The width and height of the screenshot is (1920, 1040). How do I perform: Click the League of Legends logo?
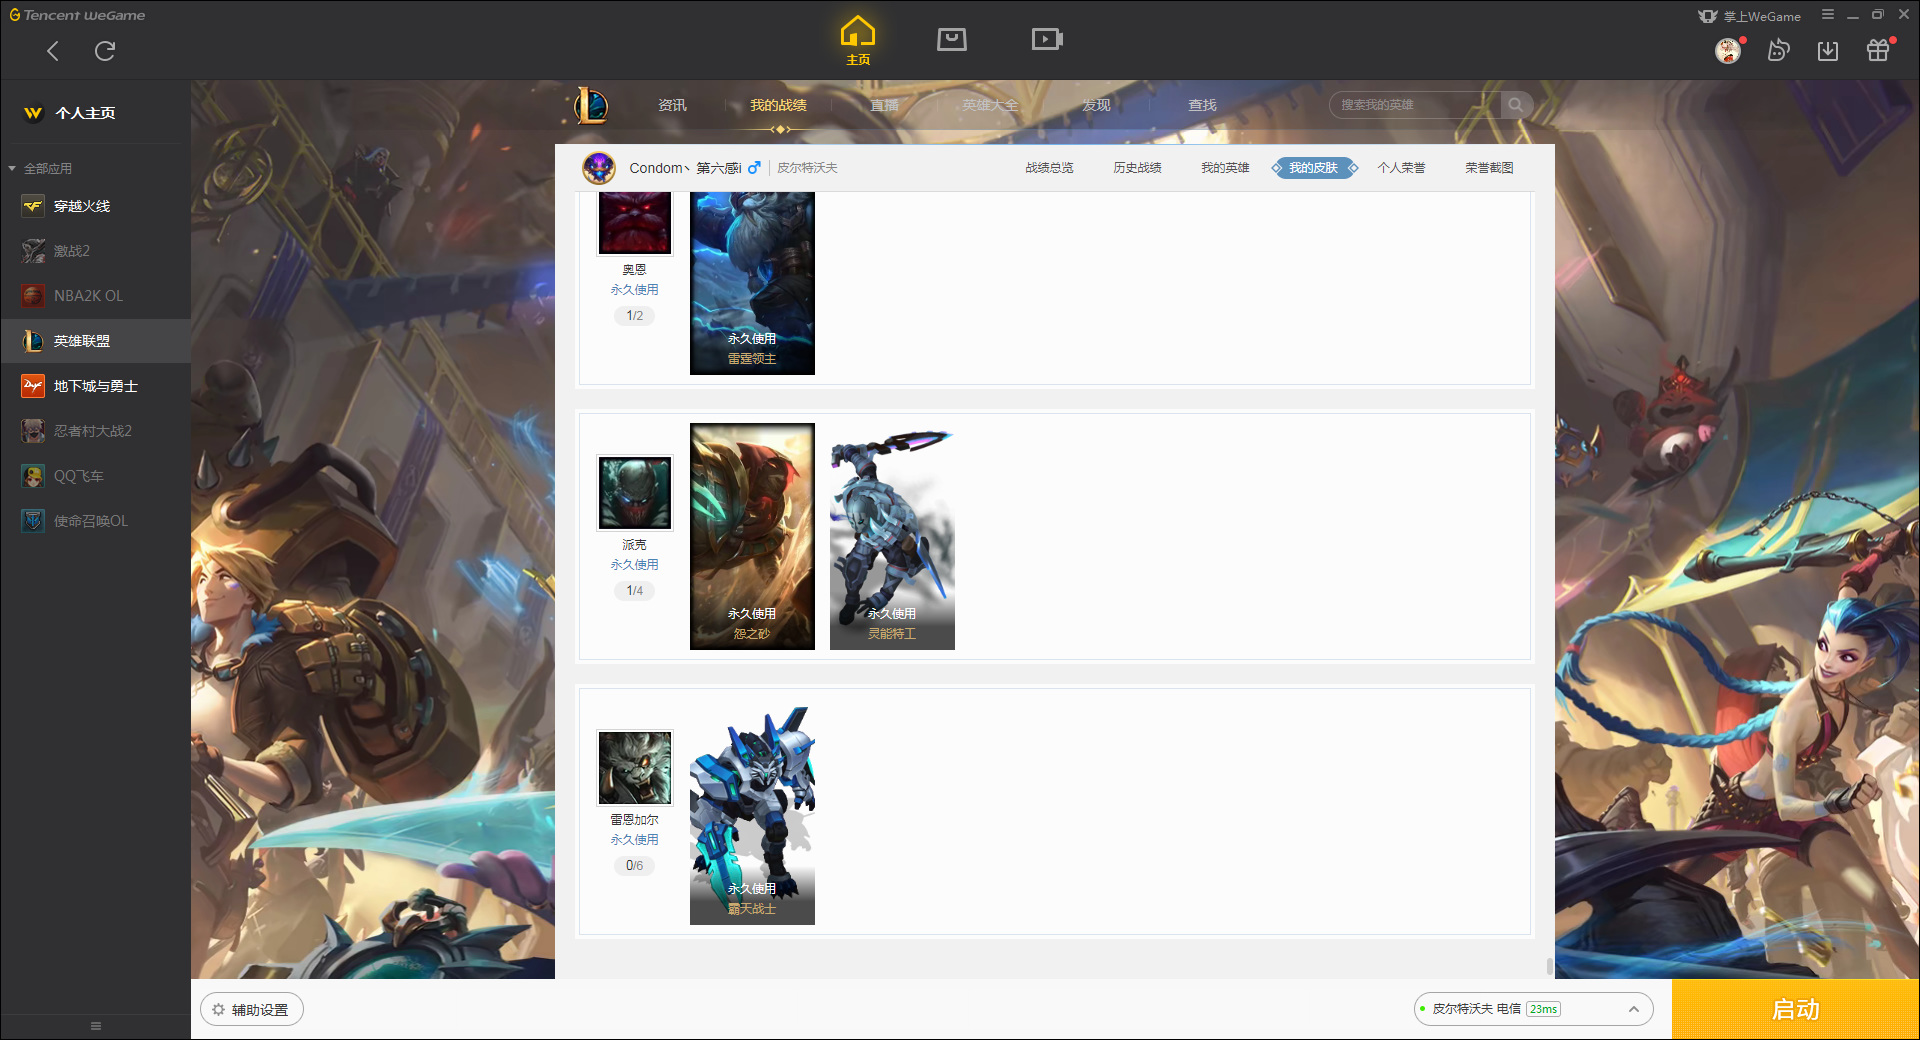coord(591,105)
